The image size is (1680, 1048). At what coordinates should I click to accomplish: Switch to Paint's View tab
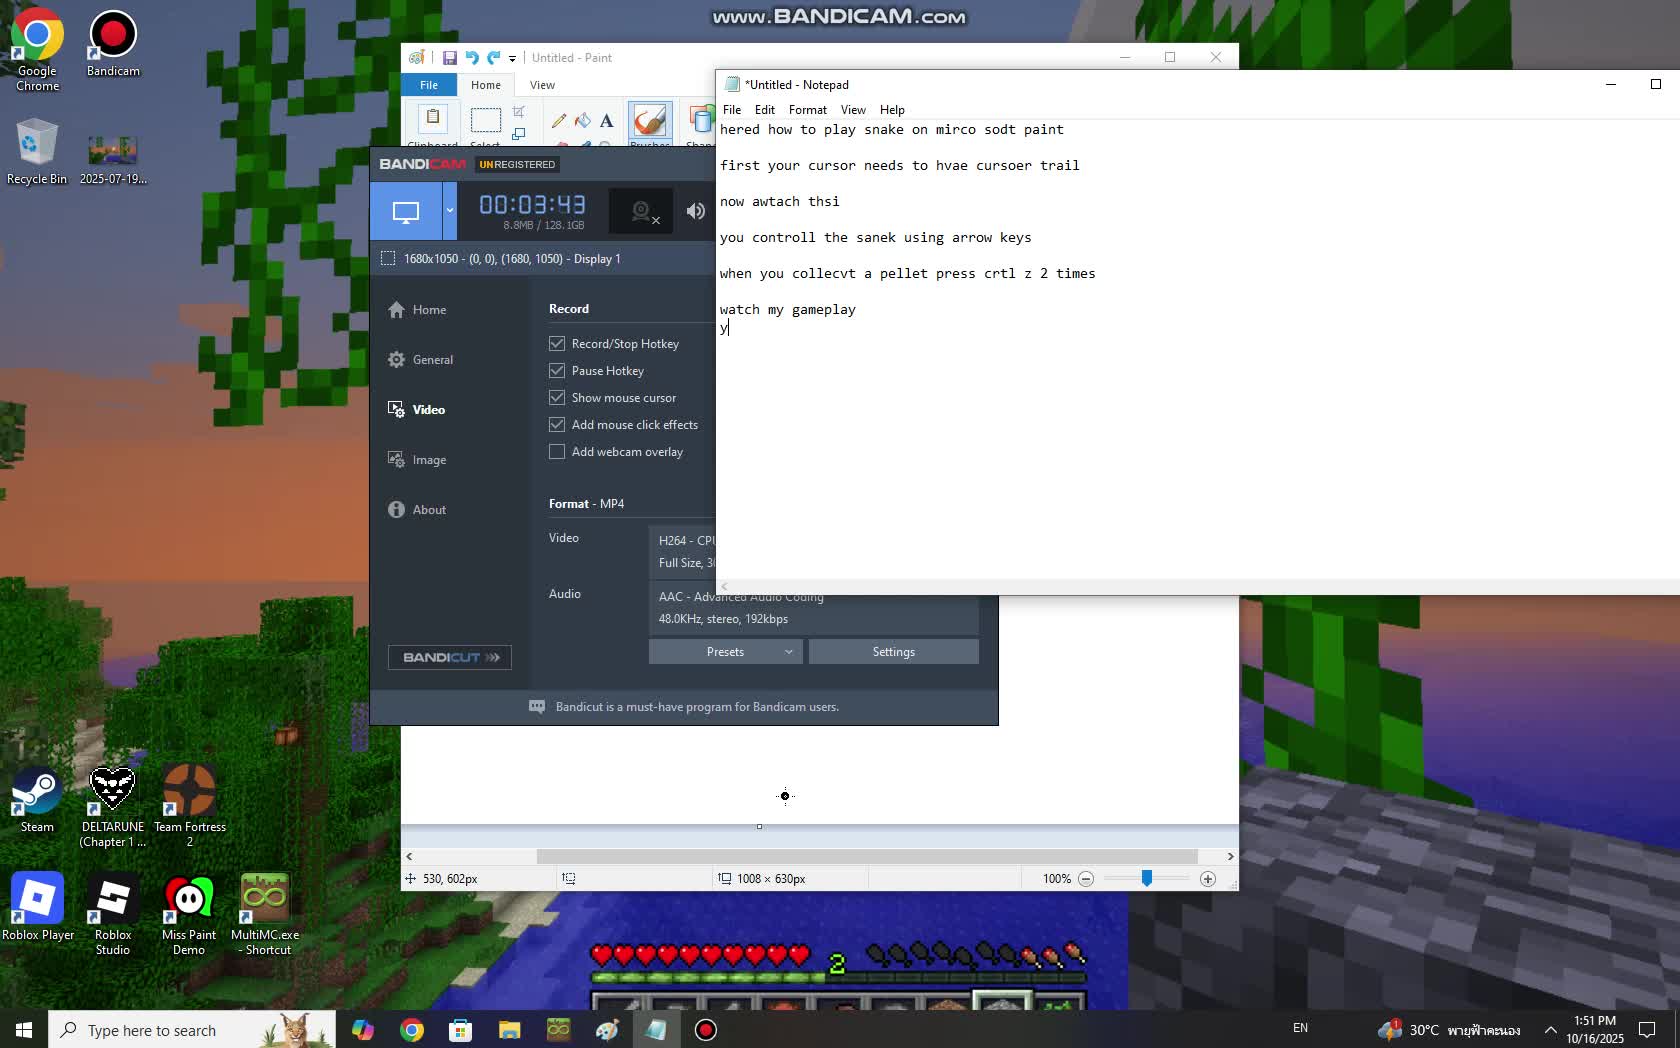click(x=542, y=85)
